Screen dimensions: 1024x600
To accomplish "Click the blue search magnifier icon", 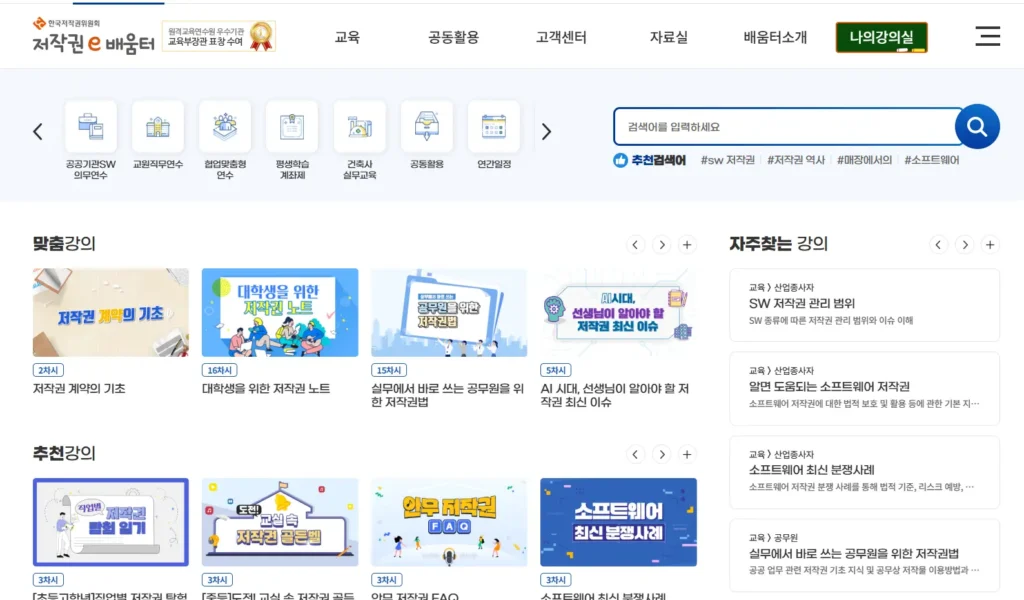I will (x=977, y=126).
